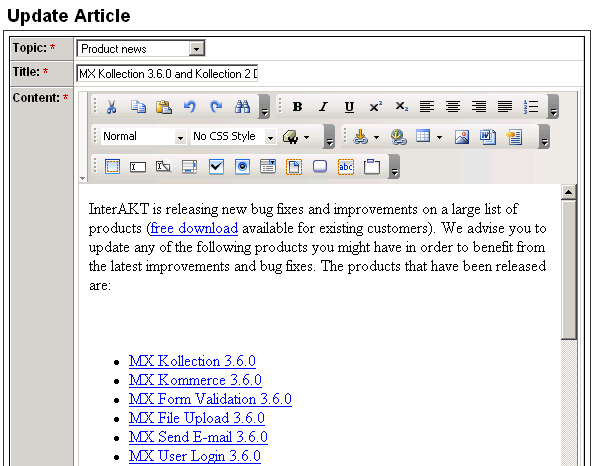Justify the text alignment
This screenshot has height=466, width=597.
505,107
